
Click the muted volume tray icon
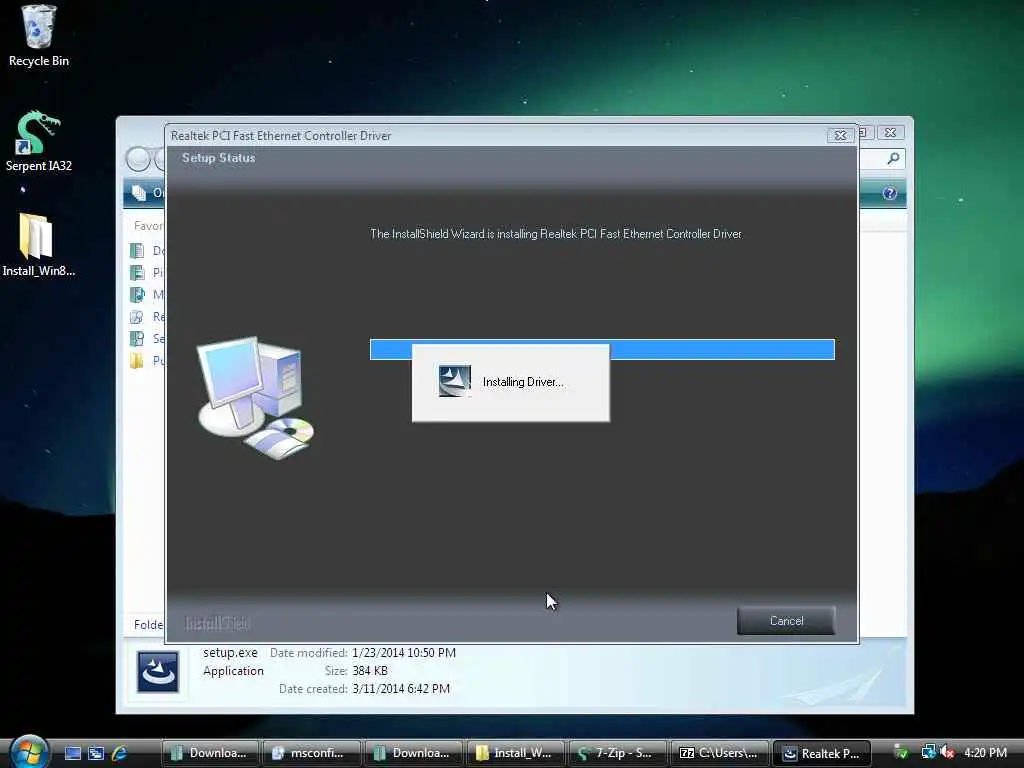click(947, 752)
